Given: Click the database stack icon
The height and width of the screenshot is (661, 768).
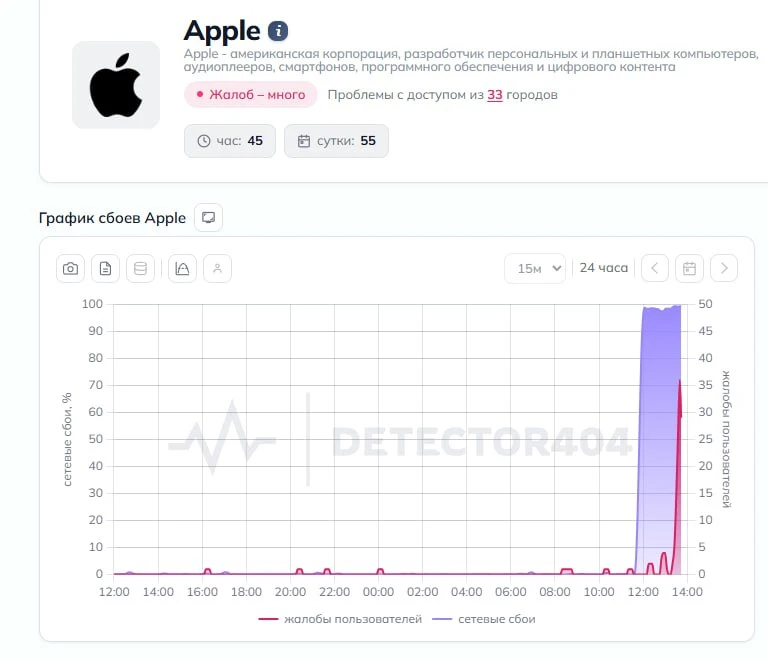Looking at the screenshot, I should pyautogui.click(x=141, y=268).
